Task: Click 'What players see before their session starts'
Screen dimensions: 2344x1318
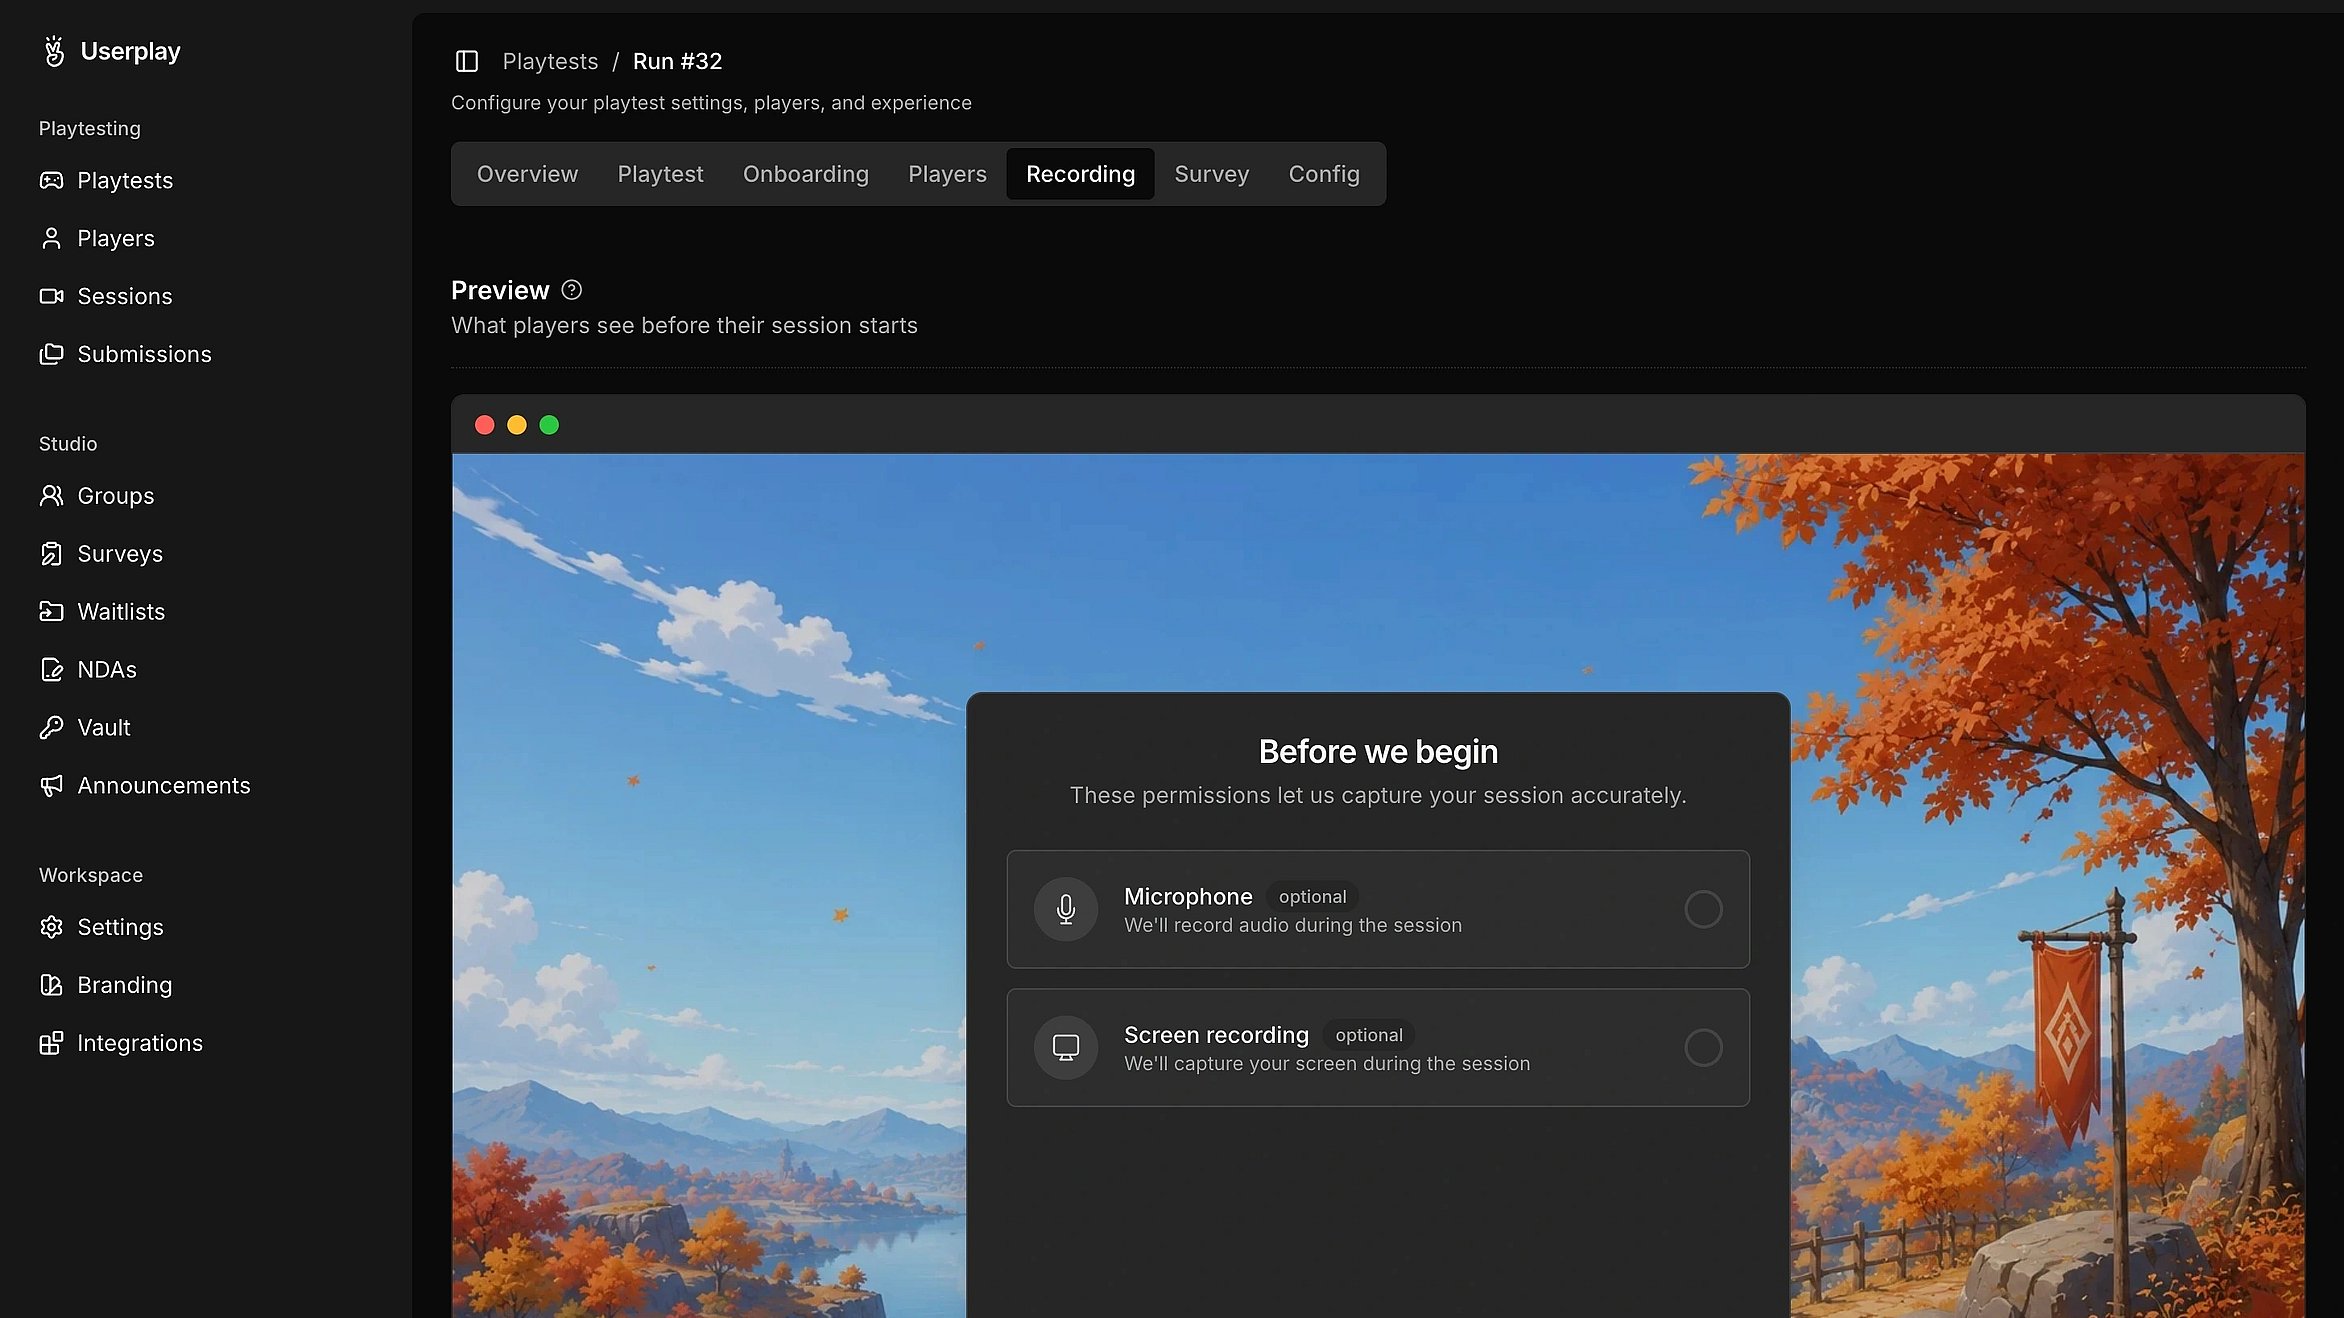Action: pyautogui.click(x=684, y=325)
